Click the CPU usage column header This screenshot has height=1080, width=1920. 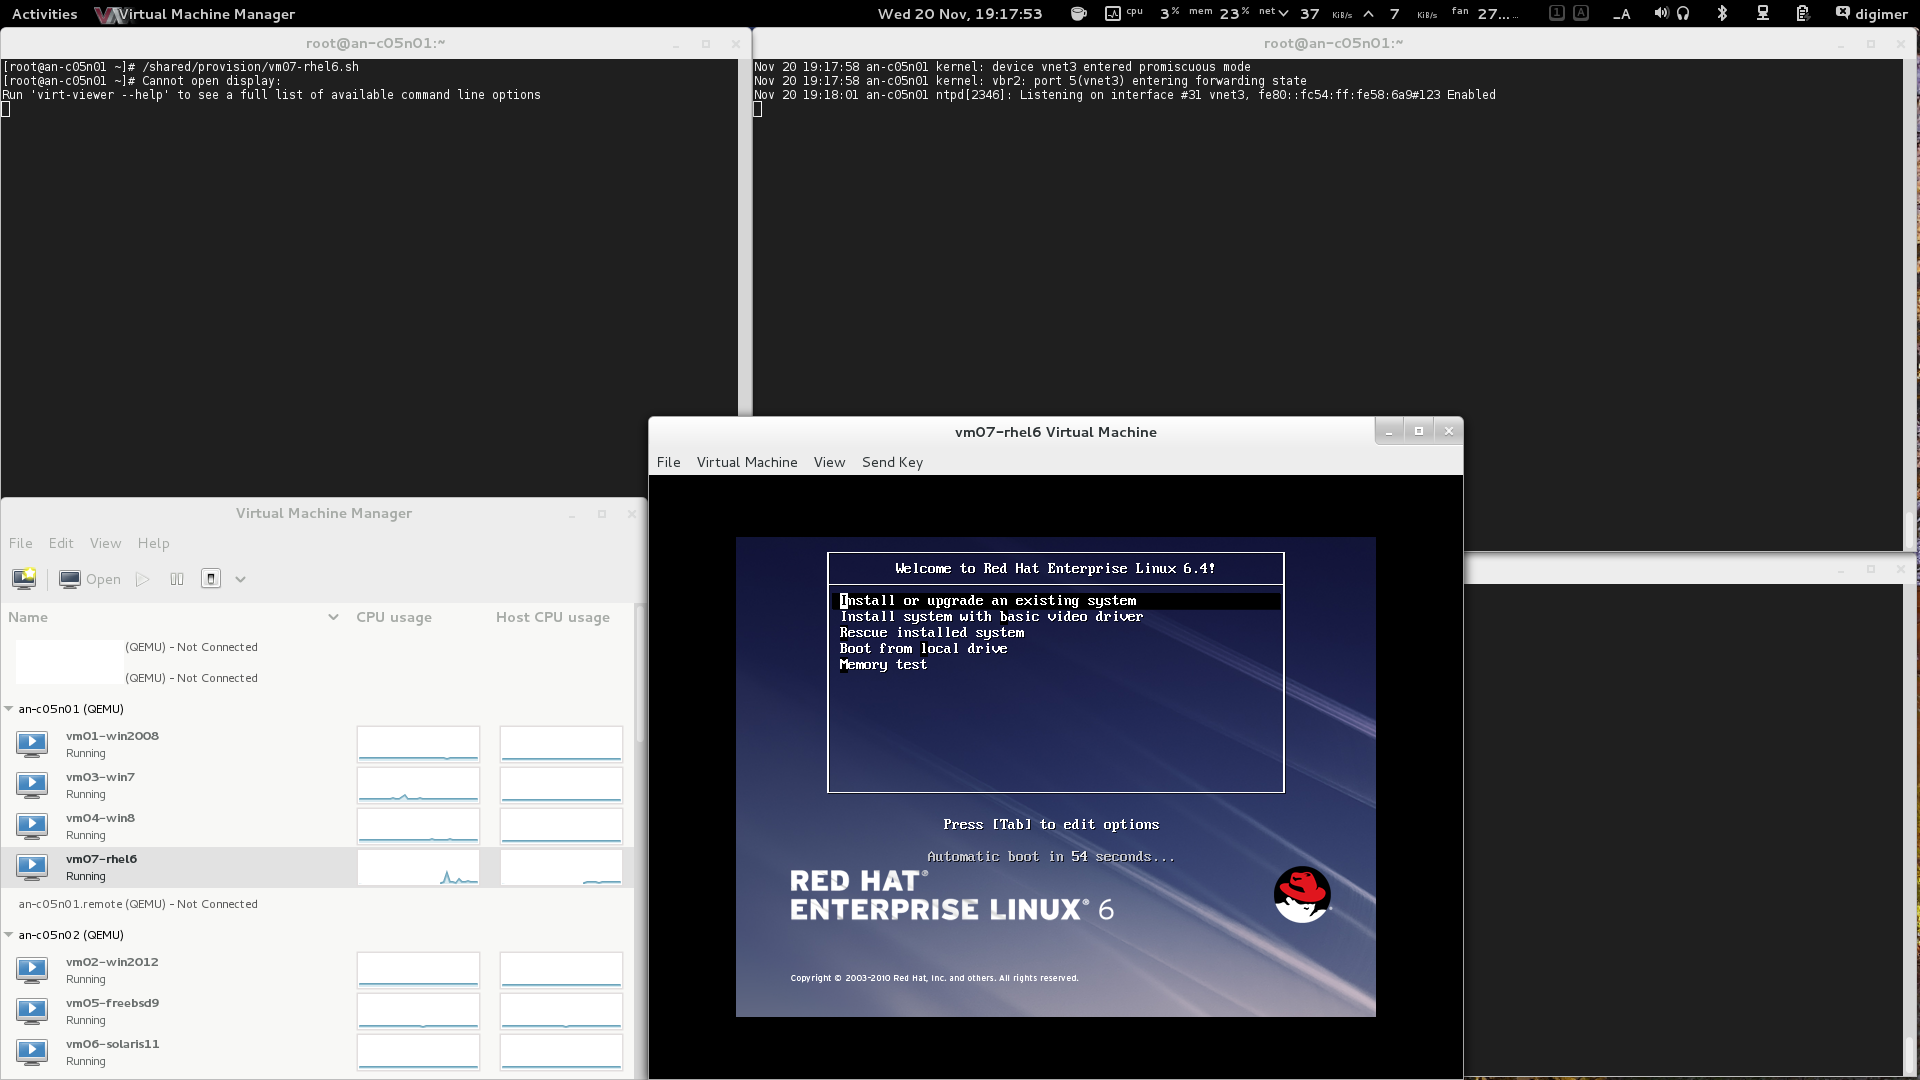[394, 617]
